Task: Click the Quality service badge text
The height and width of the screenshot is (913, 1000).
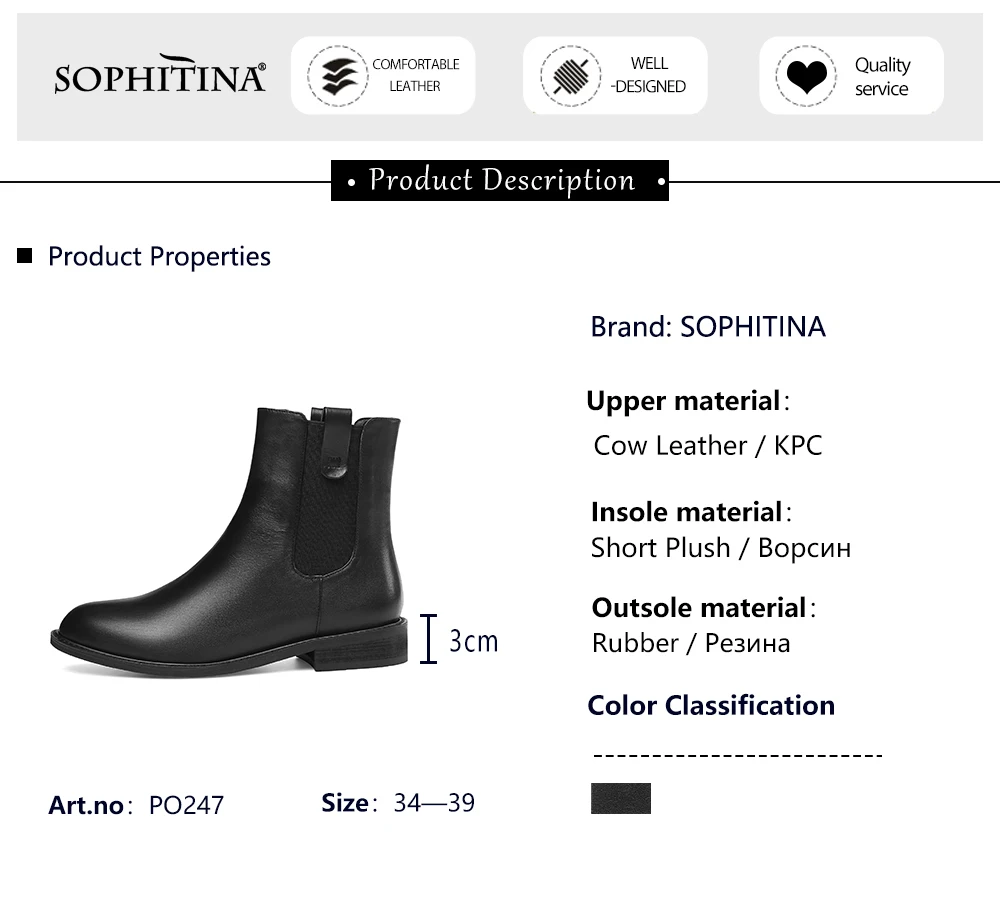Action: tap(881, 76)
